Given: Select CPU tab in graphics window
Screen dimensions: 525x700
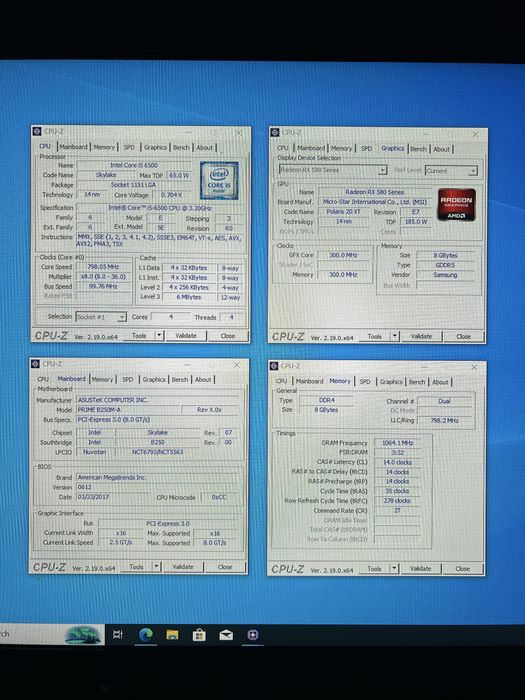Looking at the screenshot, I should (x=283, y=148).
